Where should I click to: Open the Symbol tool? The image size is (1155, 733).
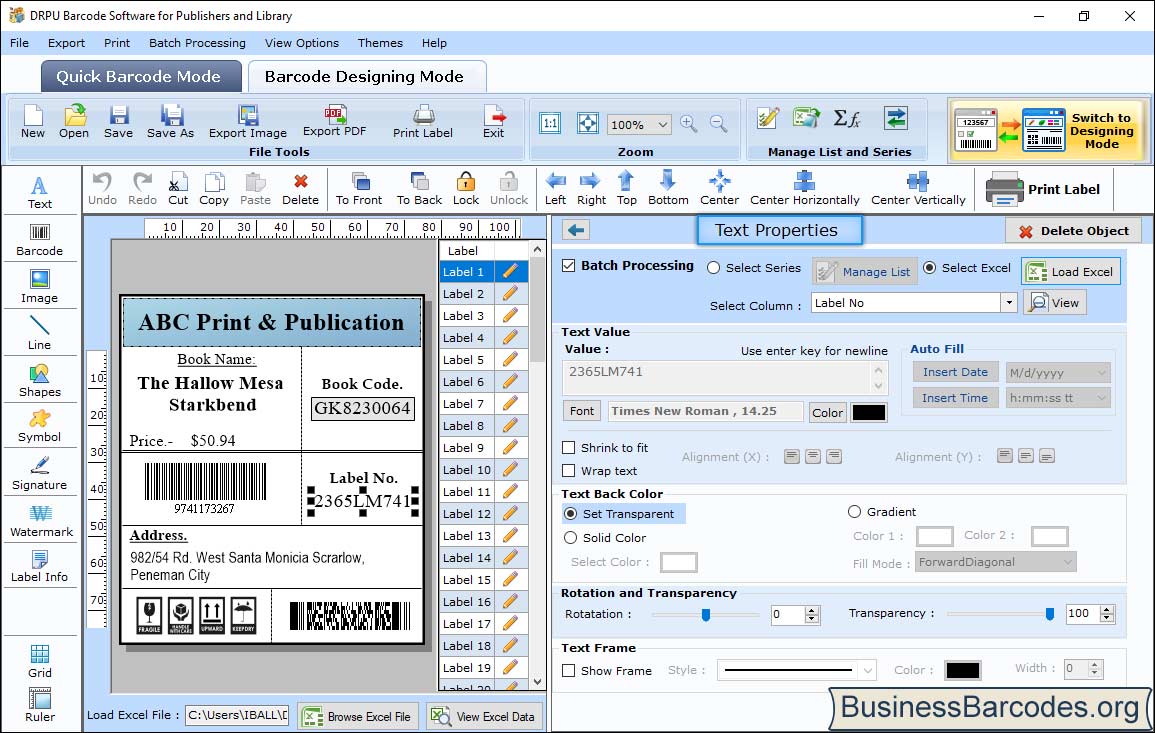coord(40,427)
